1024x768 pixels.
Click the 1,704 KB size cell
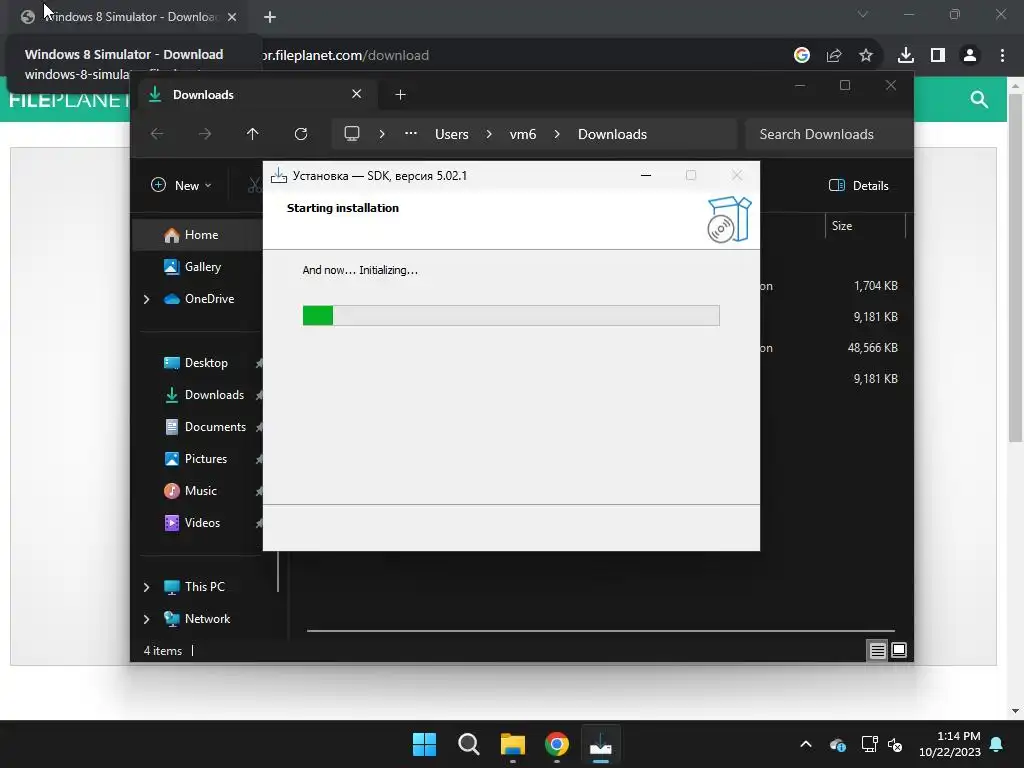[x=875, y=285]
